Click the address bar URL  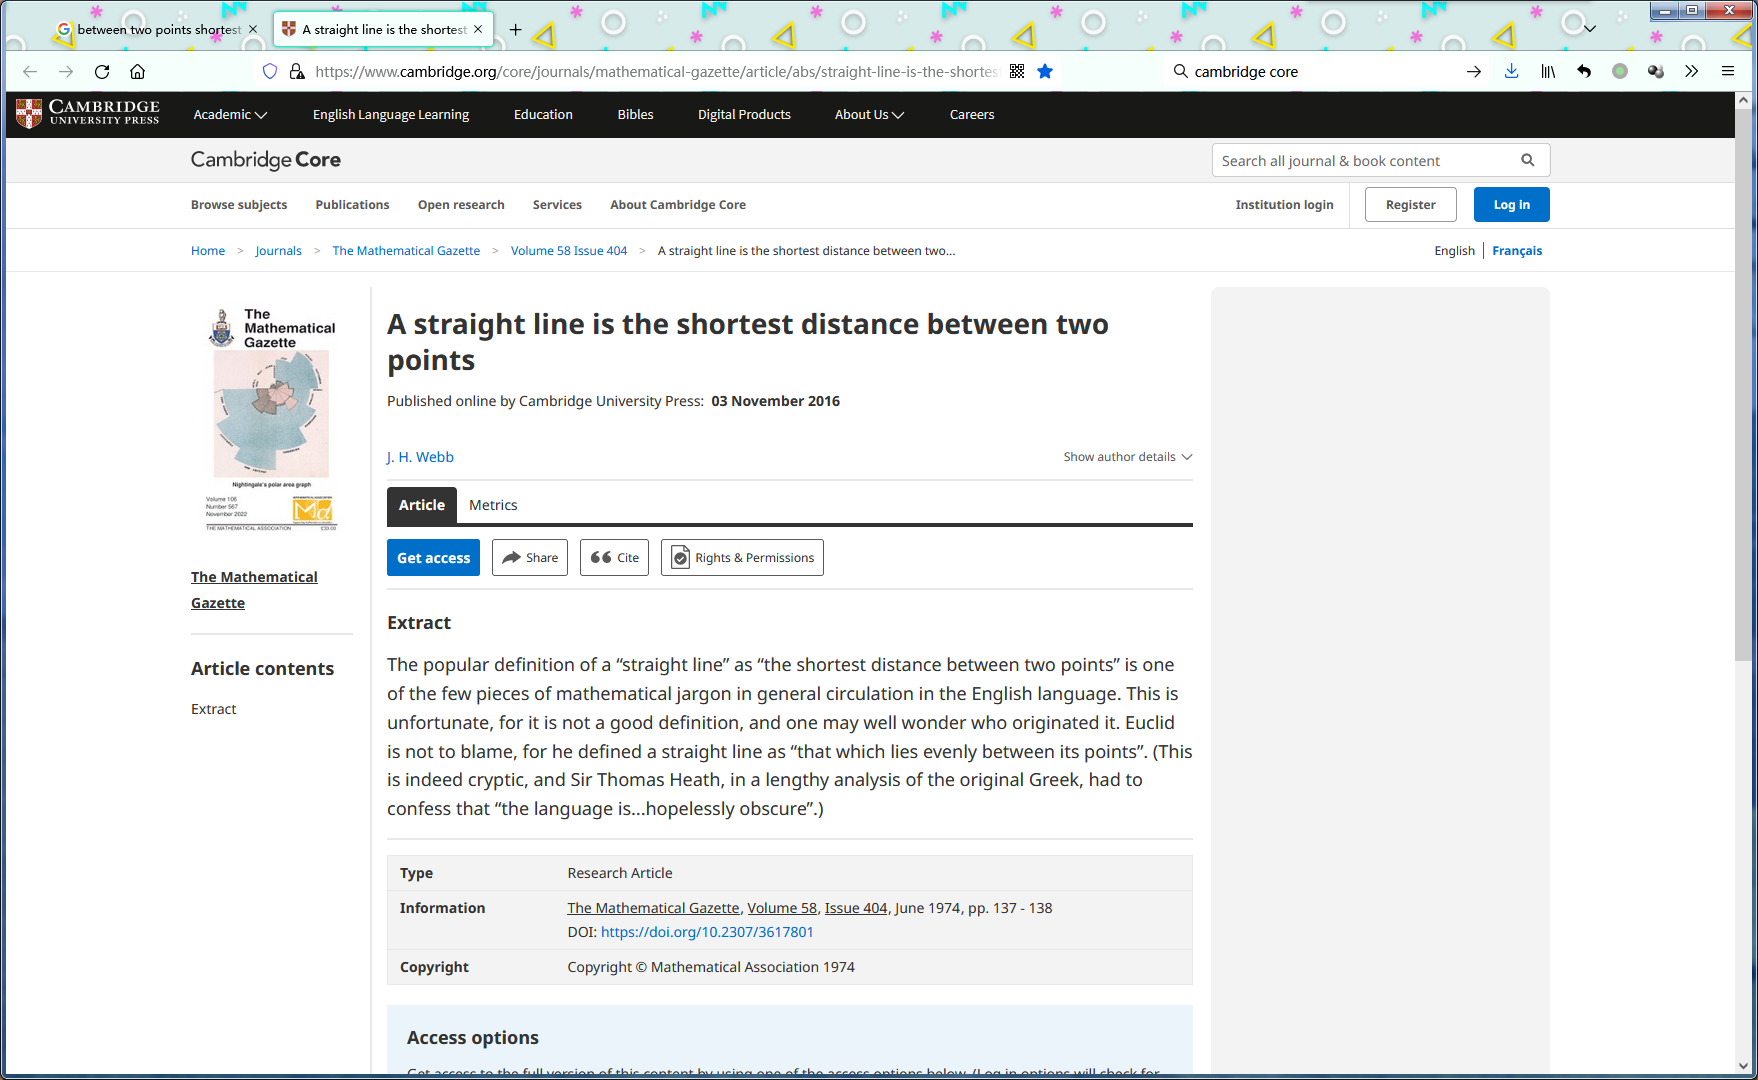coord(656,72)
